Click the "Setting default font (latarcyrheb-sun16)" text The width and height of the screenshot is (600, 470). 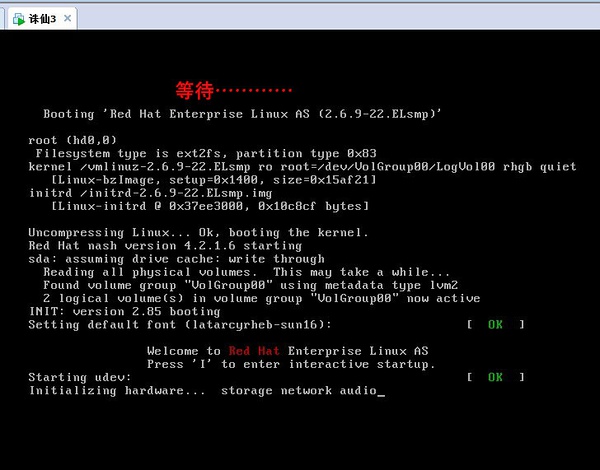[180, 325]
